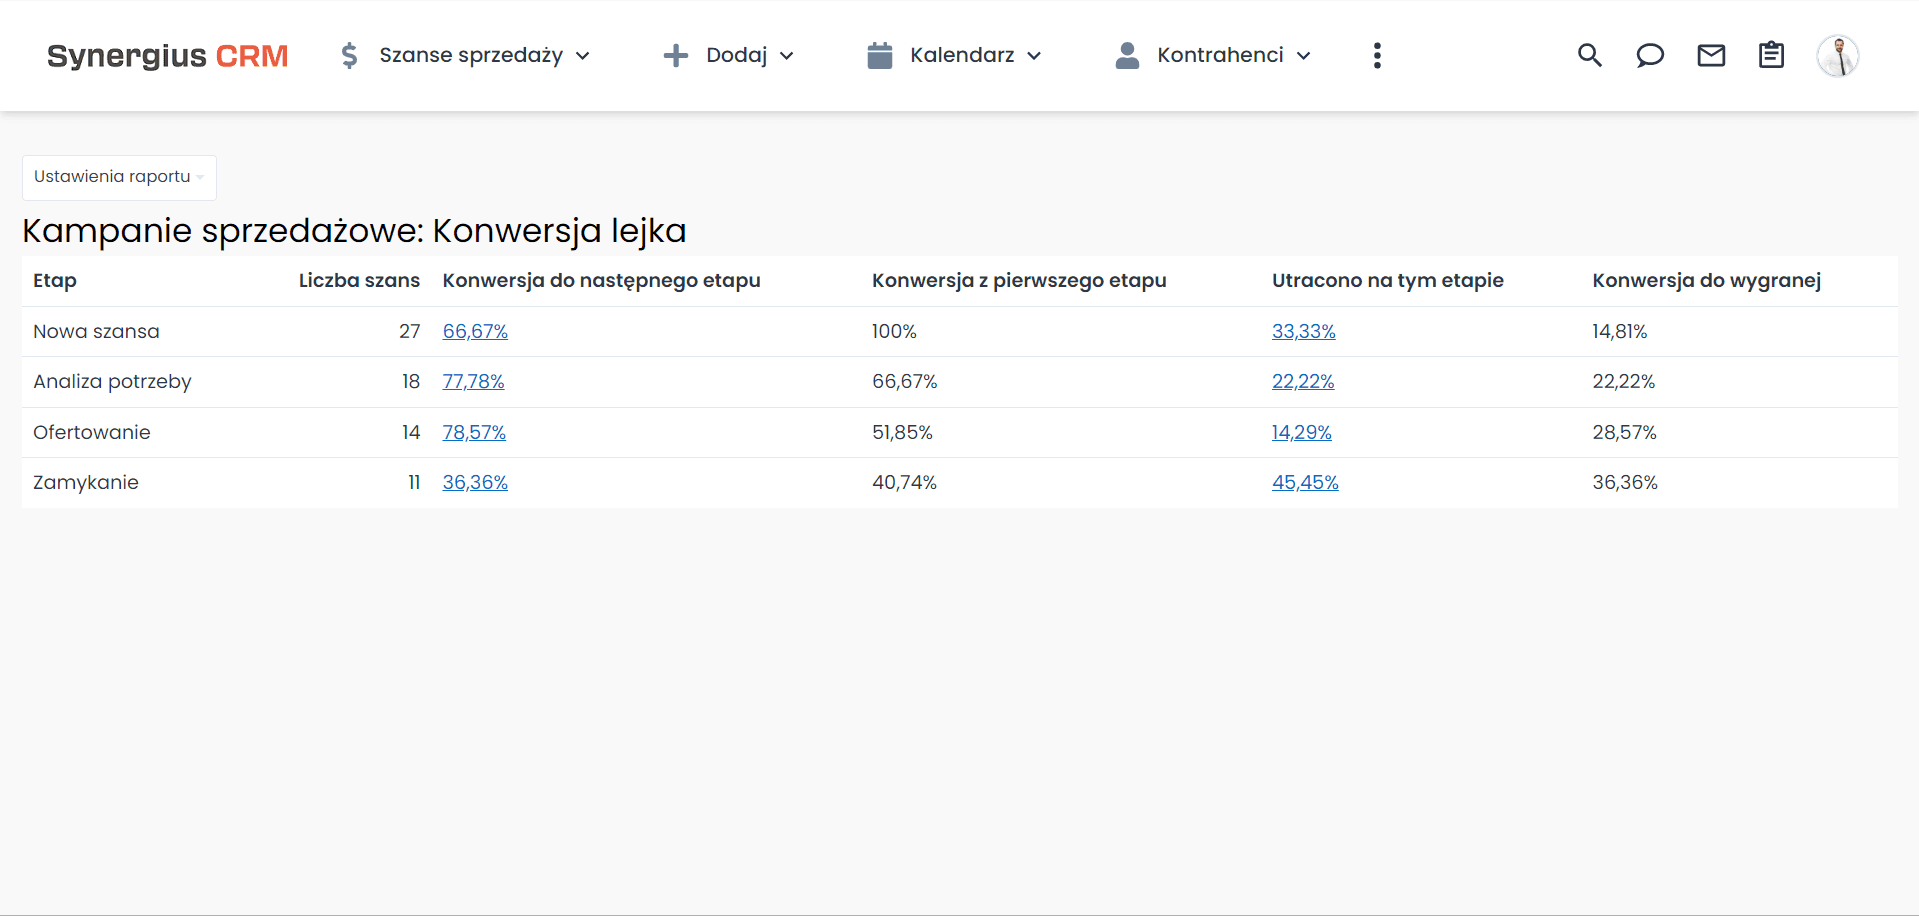Click the user avatar picture
The image size is (1919, 916).
(x=1837, y=56)
